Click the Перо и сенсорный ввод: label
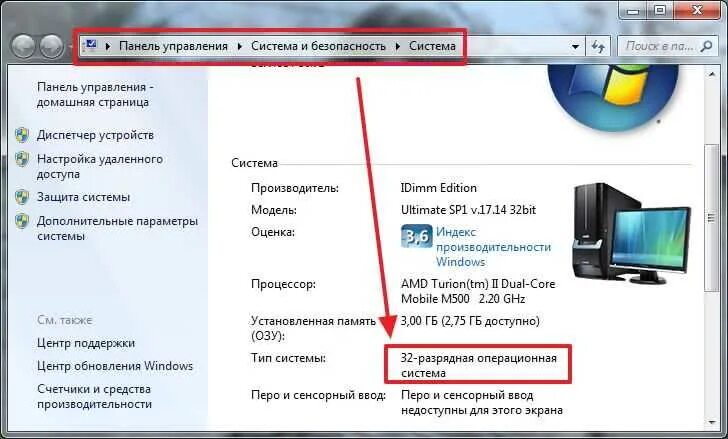The height and width of the screenshot is (439, 728). click(318, 395)
